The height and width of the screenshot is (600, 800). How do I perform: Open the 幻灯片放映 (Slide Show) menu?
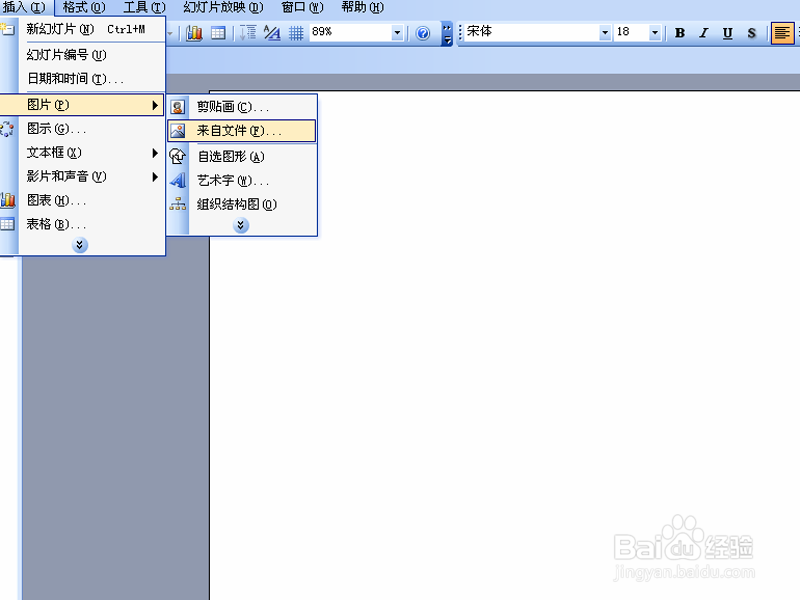click(x=223, y=7)
